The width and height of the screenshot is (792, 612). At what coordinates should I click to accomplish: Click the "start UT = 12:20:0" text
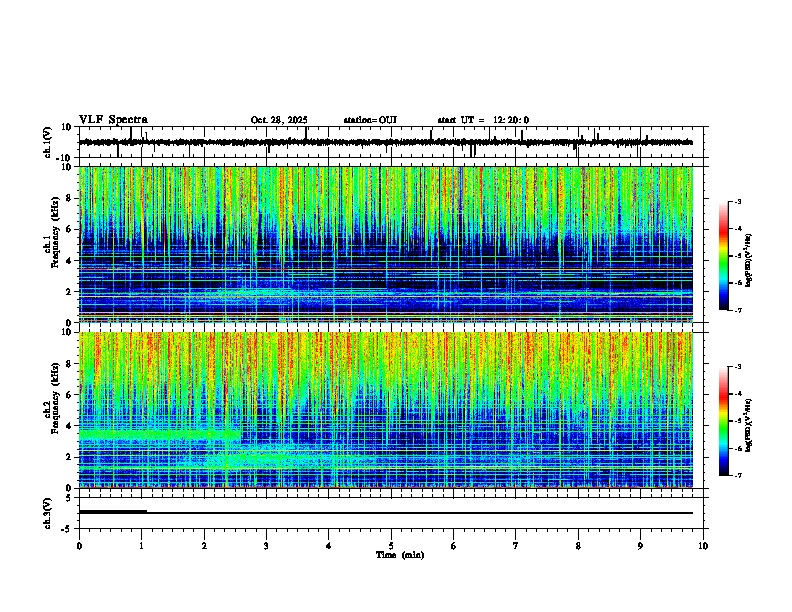pos(483,120)
